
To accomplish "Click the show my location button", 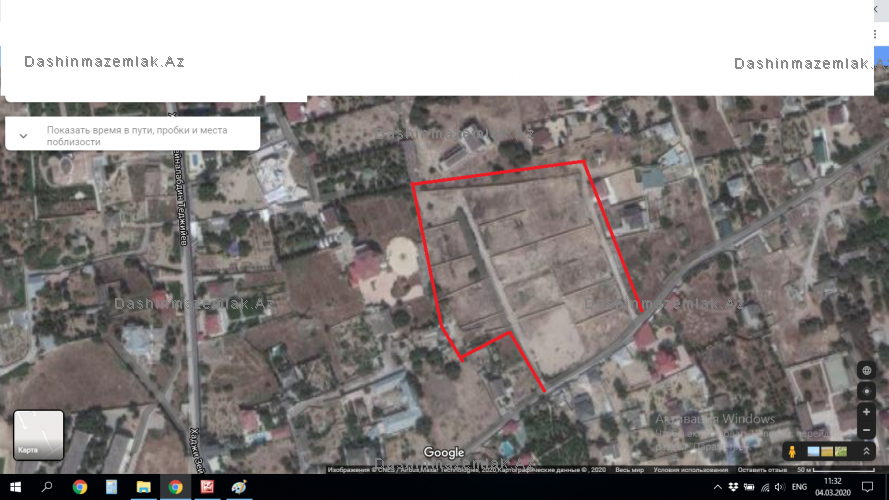I will click(866, 391).
